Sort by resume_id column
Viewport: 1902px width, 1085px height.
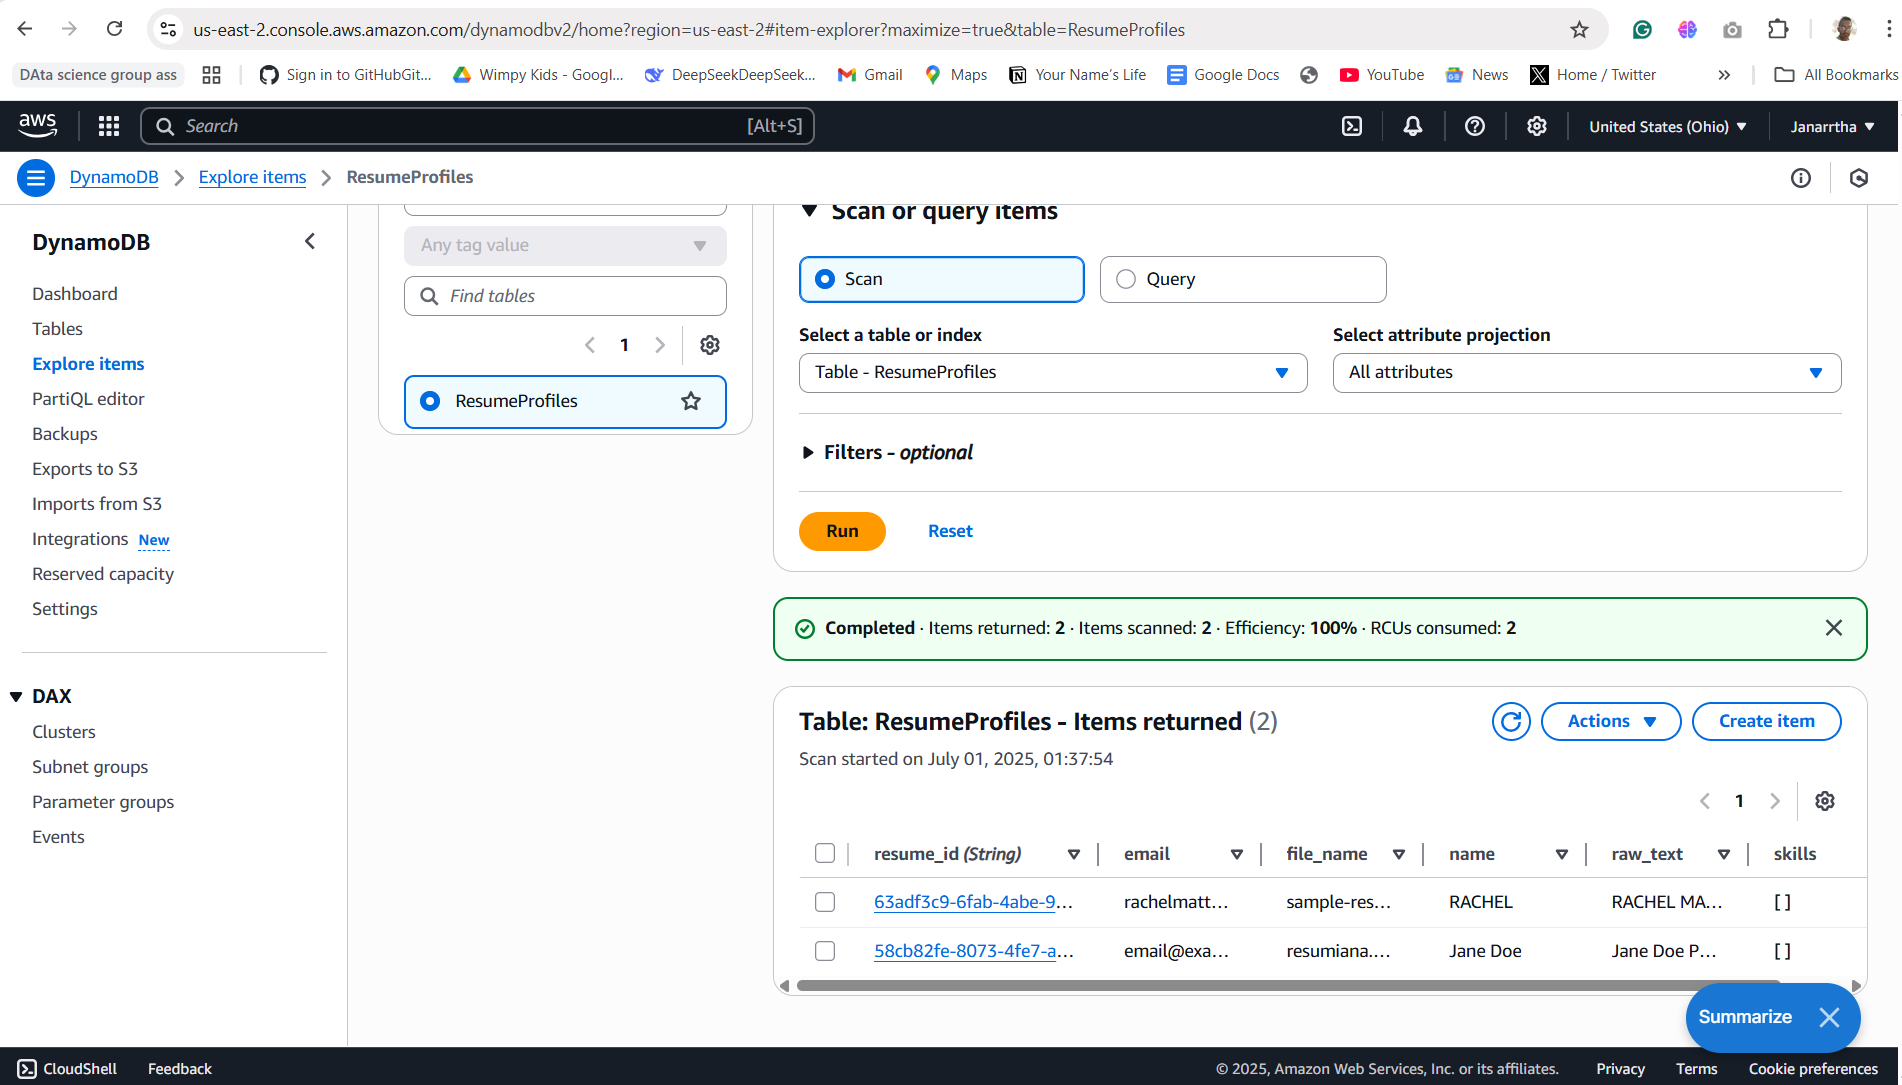pos(1074,854)
